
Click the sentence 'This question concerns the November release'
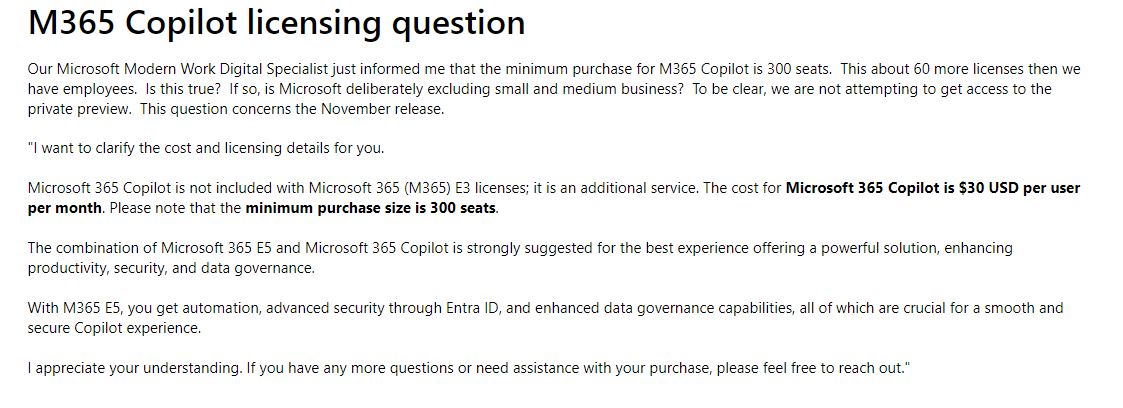pyautogui.click(x=294, y=109)
